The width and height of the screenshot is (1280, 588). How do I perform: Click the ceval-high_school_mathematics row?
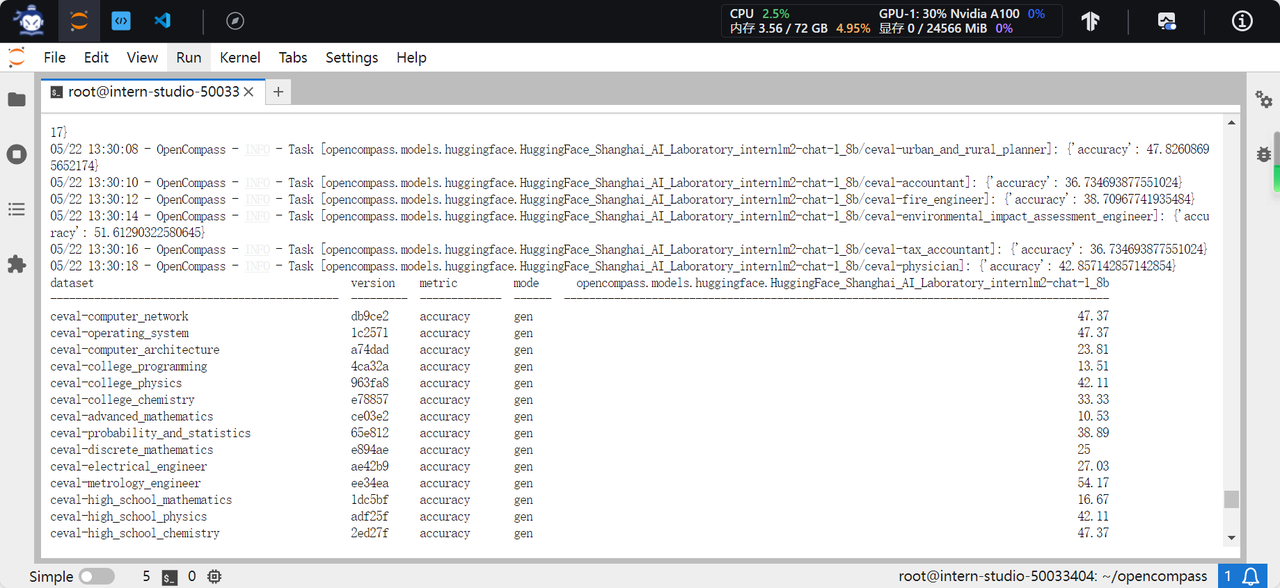[x=579, y=500]
